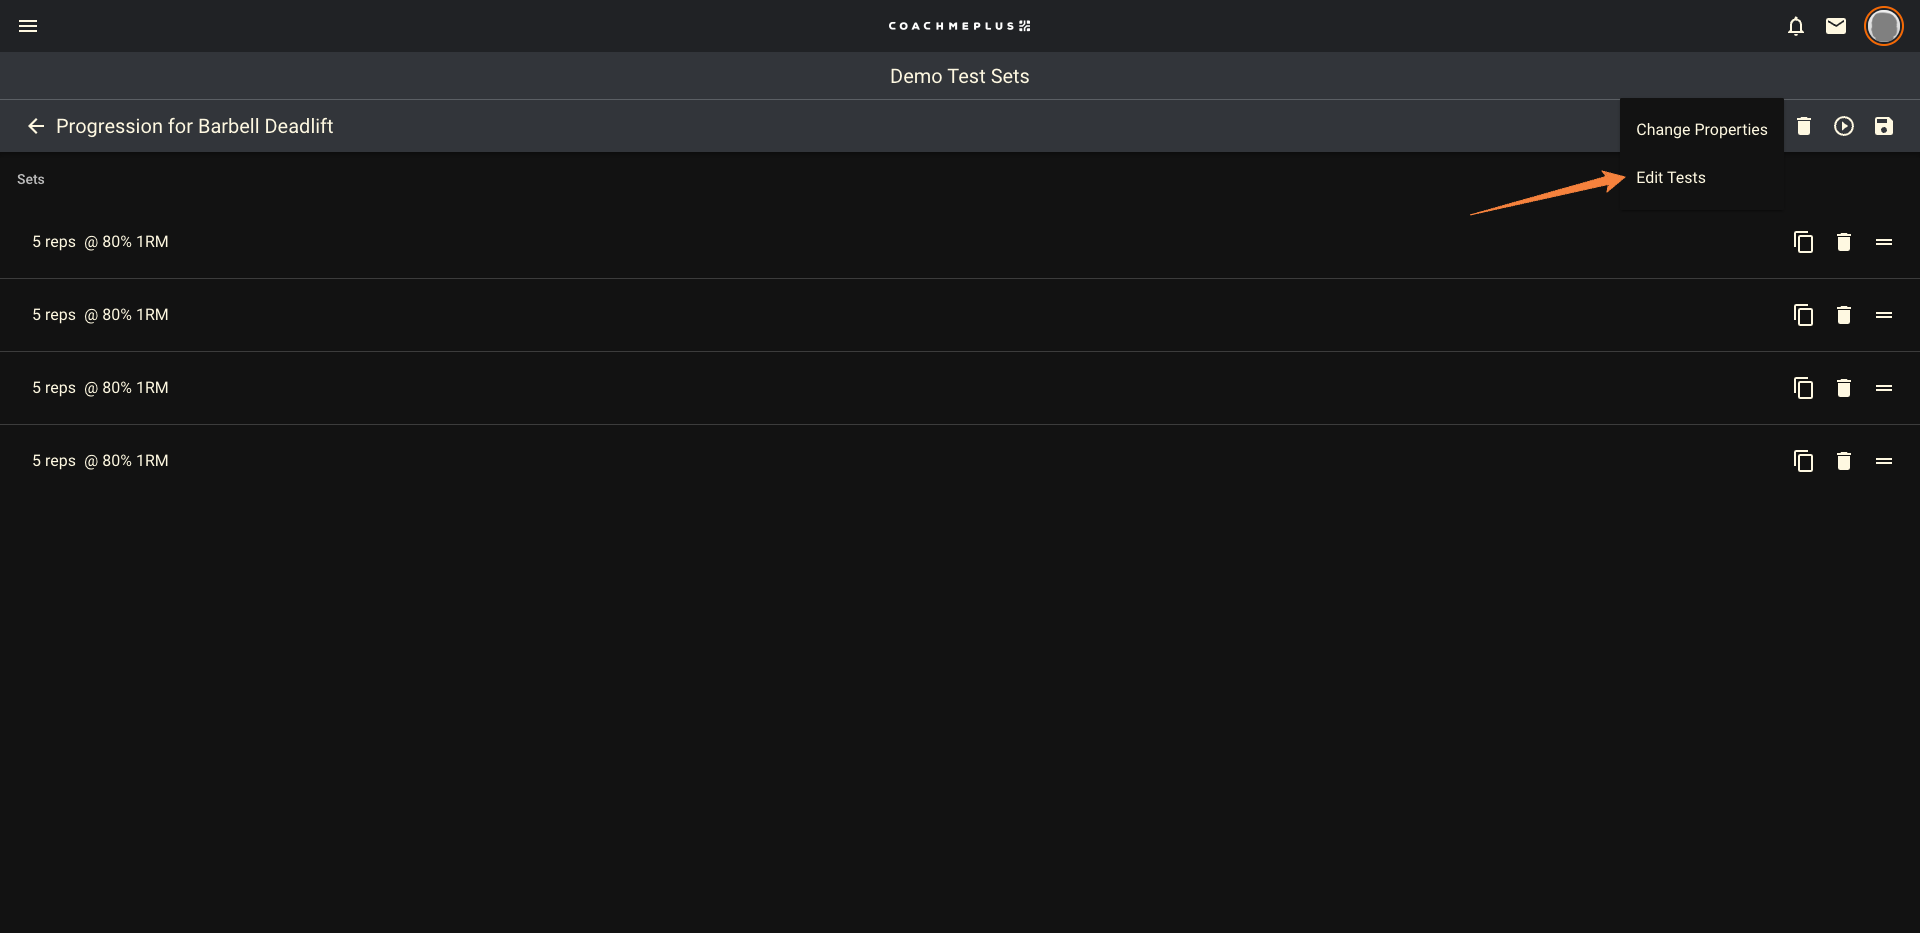Copy the third set with its duplicate icon
The width and height of the screenshot is (1920, 933).
(x=1803, y=388)
